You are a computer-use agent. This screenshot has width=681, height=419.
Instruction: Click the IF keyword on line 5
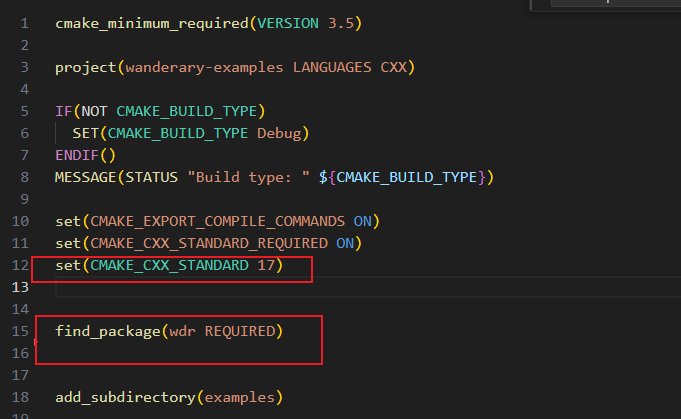coord(63,111)
